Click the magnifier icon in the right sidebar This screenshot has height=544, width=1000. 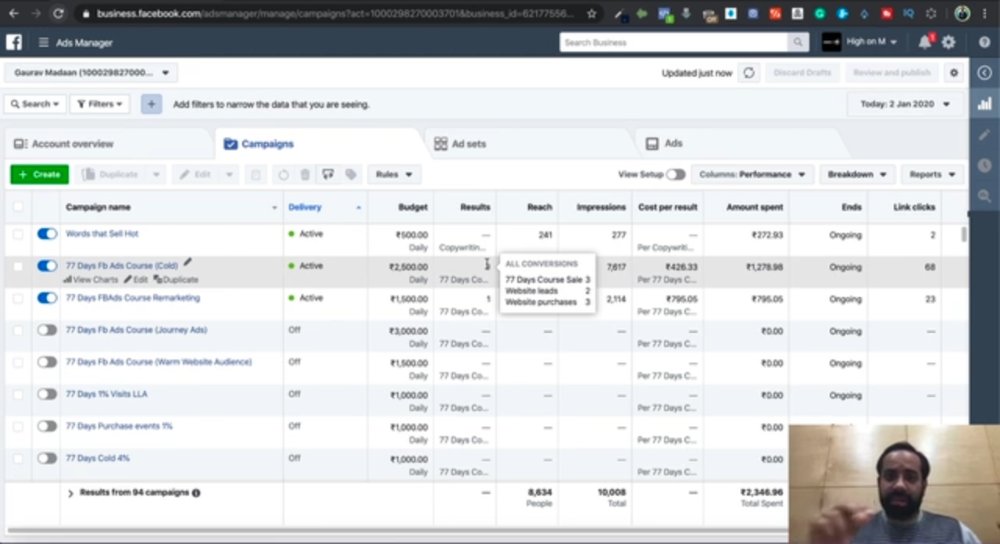pos(985,196)
